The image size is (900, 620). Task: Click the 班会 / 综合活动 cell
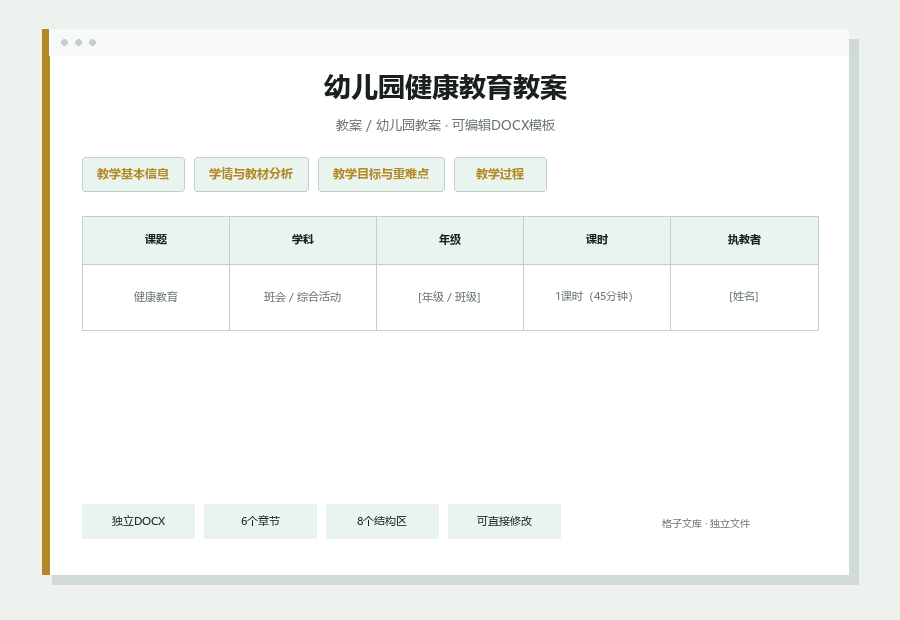pos(302,297)
